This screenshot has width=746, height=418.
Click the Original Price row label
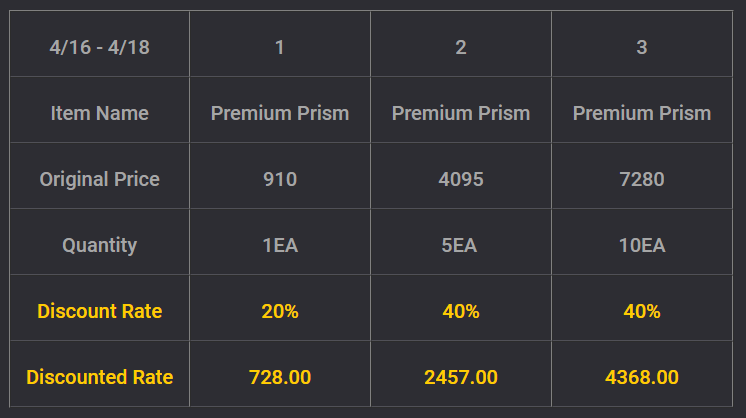point(99,179)
